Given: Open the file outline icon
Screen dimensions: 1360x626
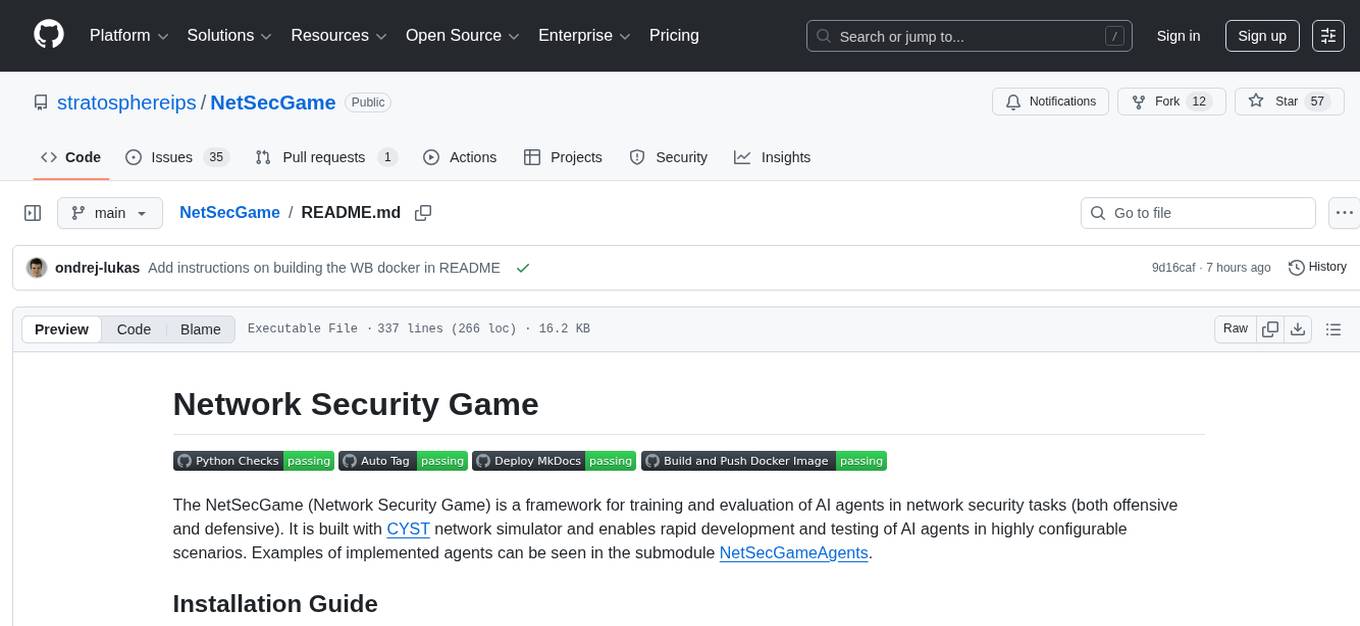Looking at the screenshot, I should point(1334,328).
